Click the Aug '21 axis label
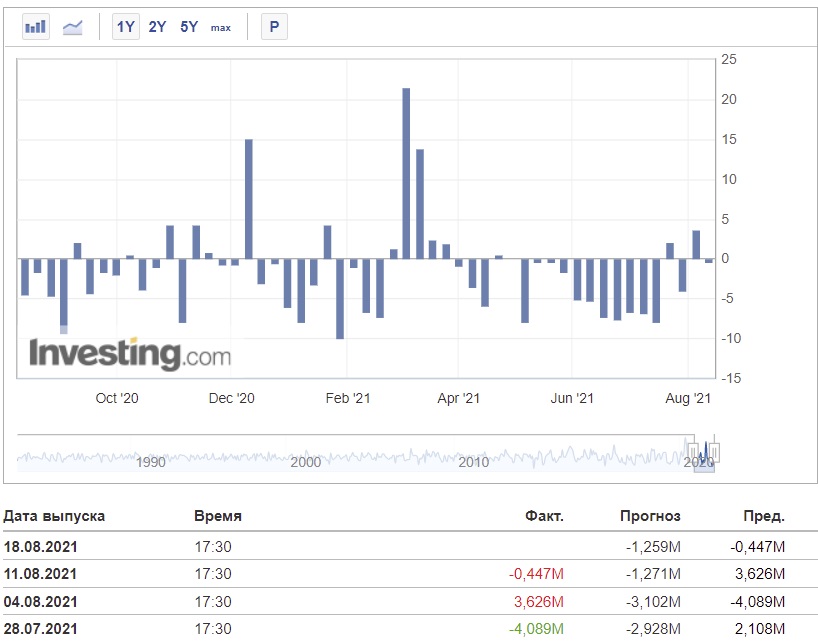 [x=688, y=398]
